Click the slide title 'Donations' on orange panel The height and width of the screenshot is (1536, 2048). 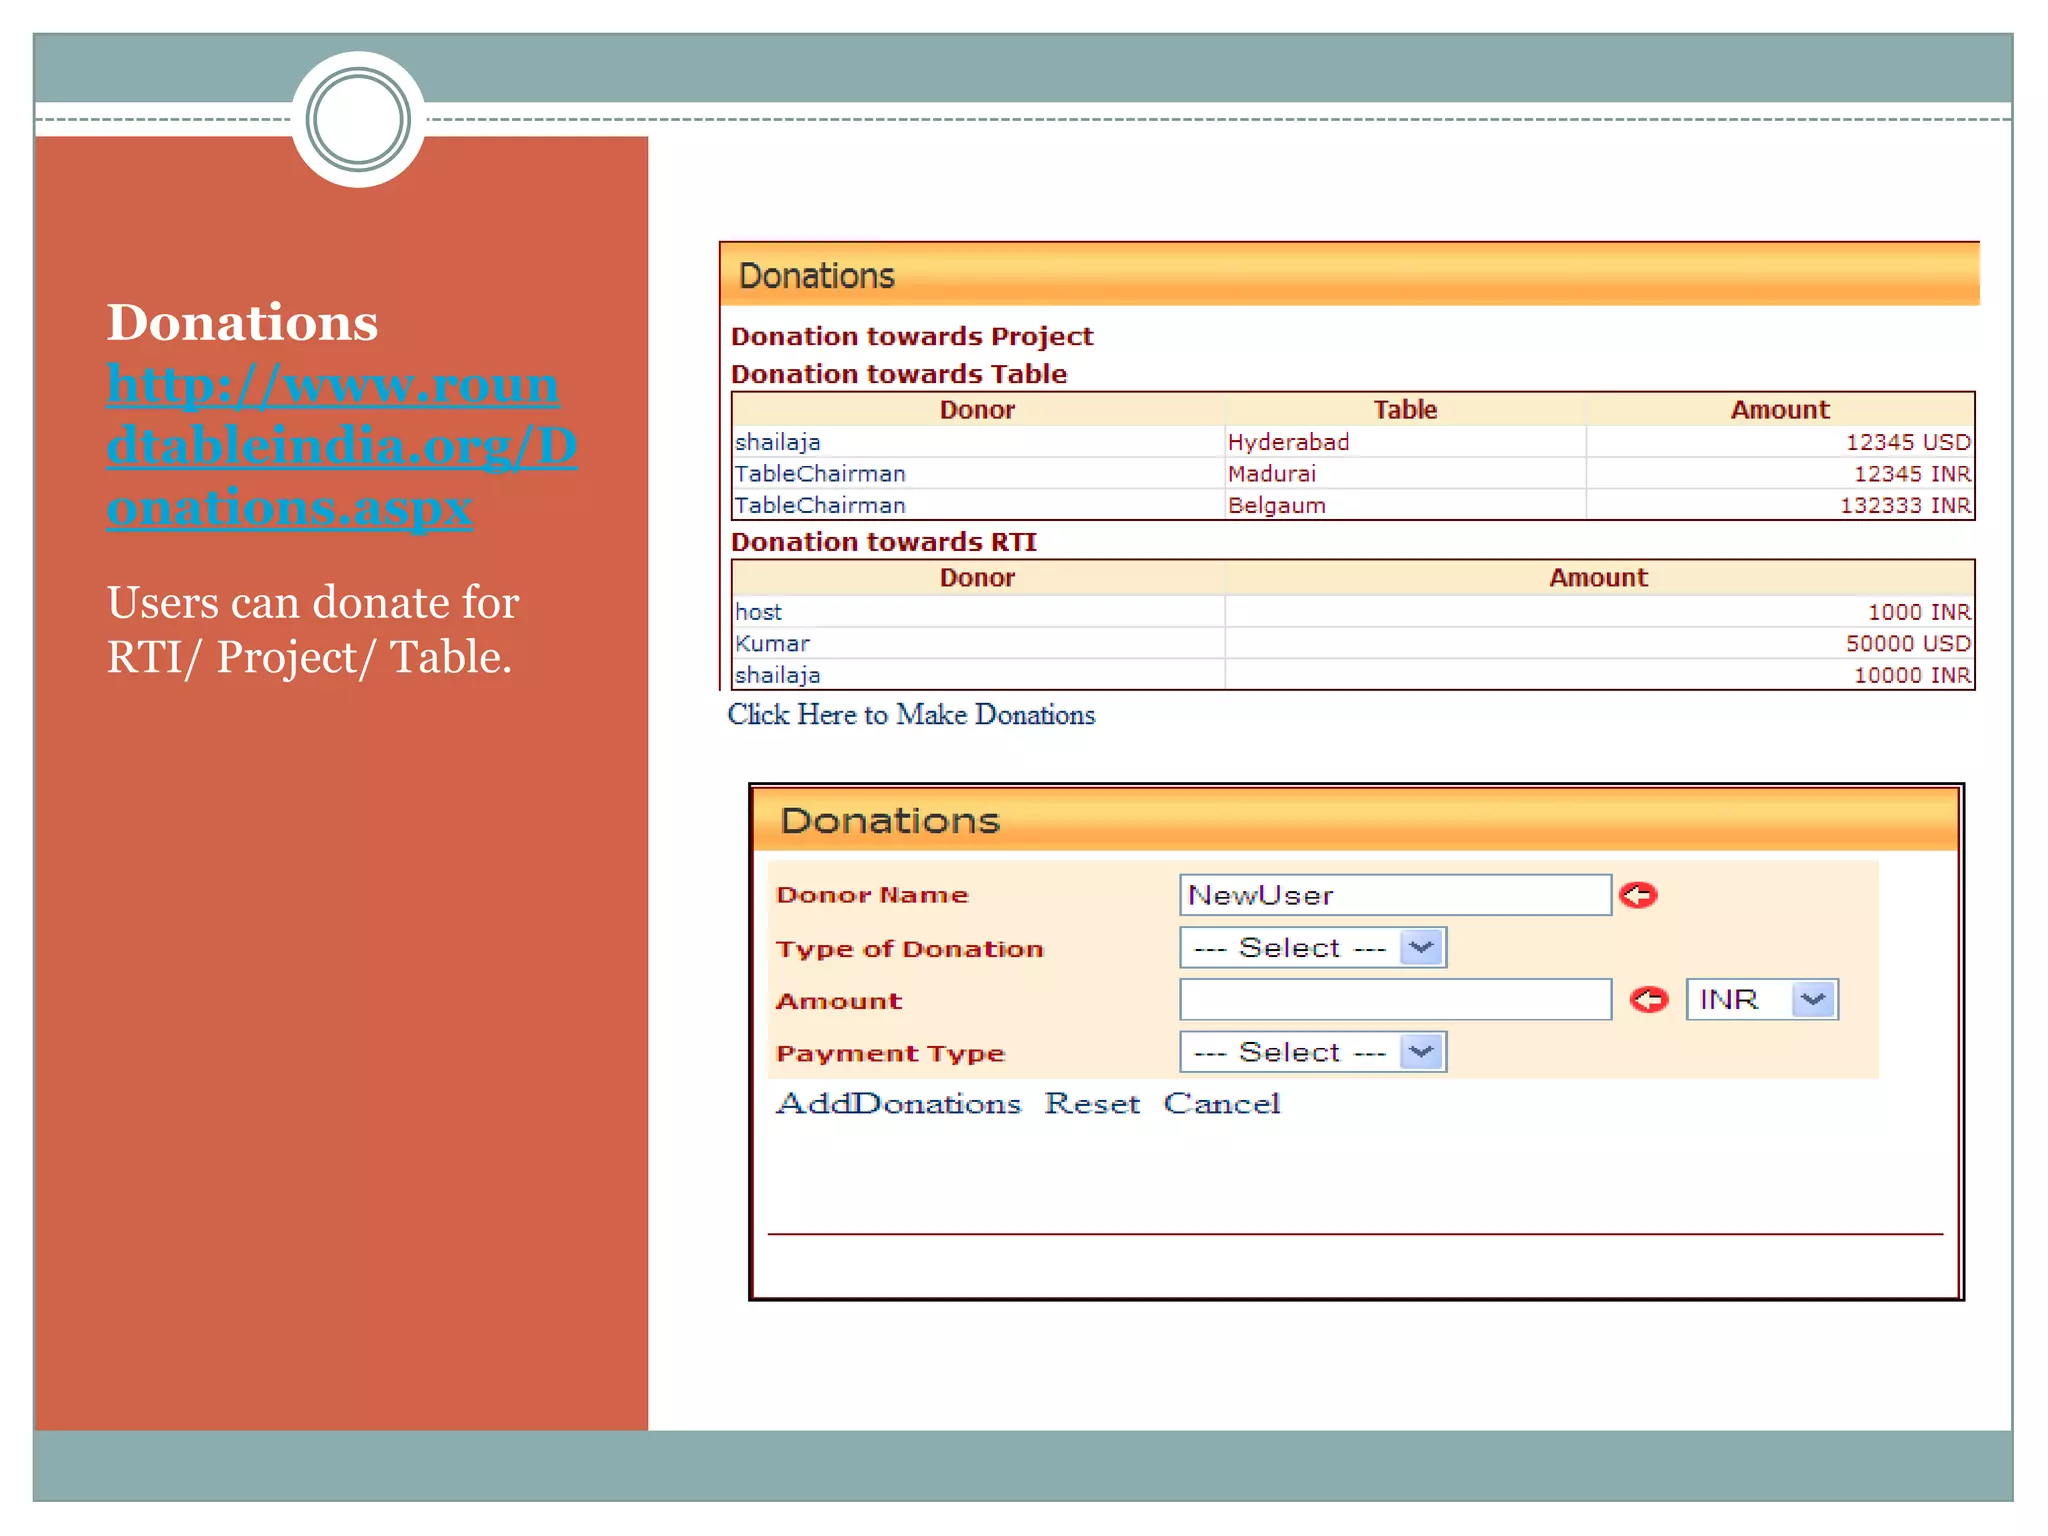[243, 322]
